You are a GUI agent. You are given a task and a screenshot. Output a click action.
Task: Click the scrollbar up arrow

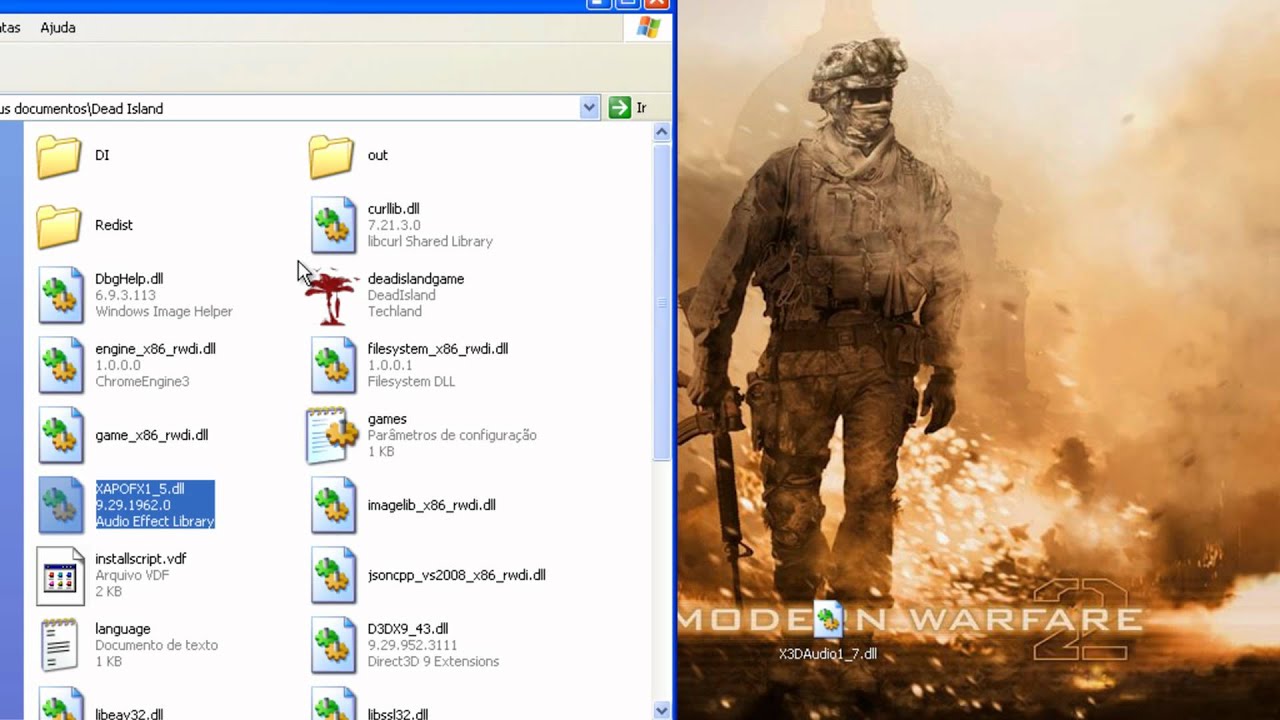661,132
